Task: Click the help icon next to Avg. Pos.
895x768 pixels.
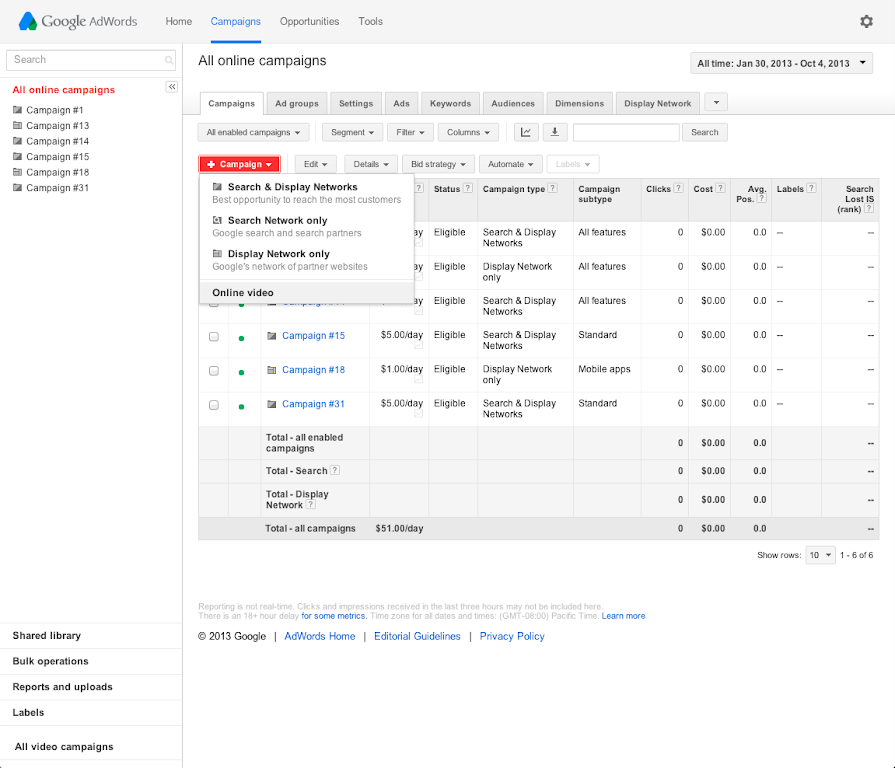Action: tap(761, 199)
